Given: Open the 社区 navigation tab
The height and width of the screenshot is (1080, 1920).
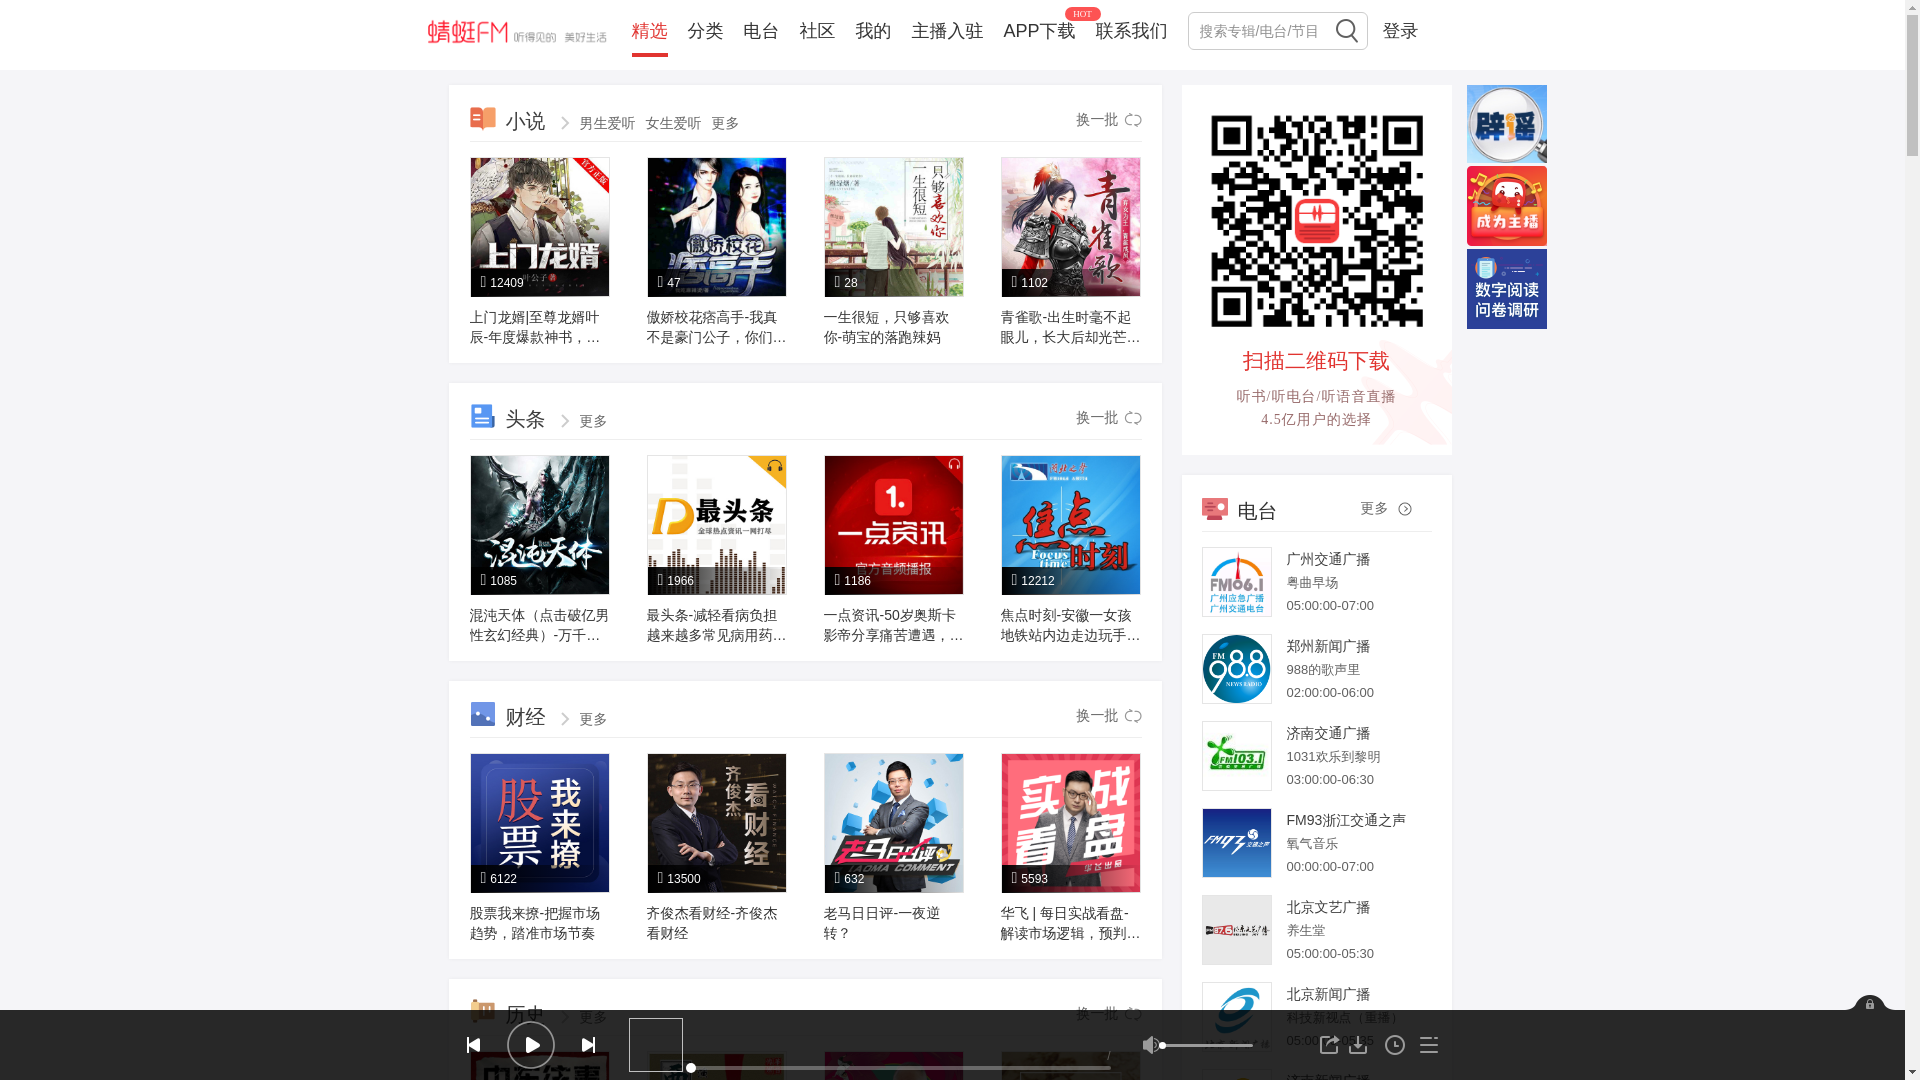Looking at the screenshot, I should click(817, 31).
